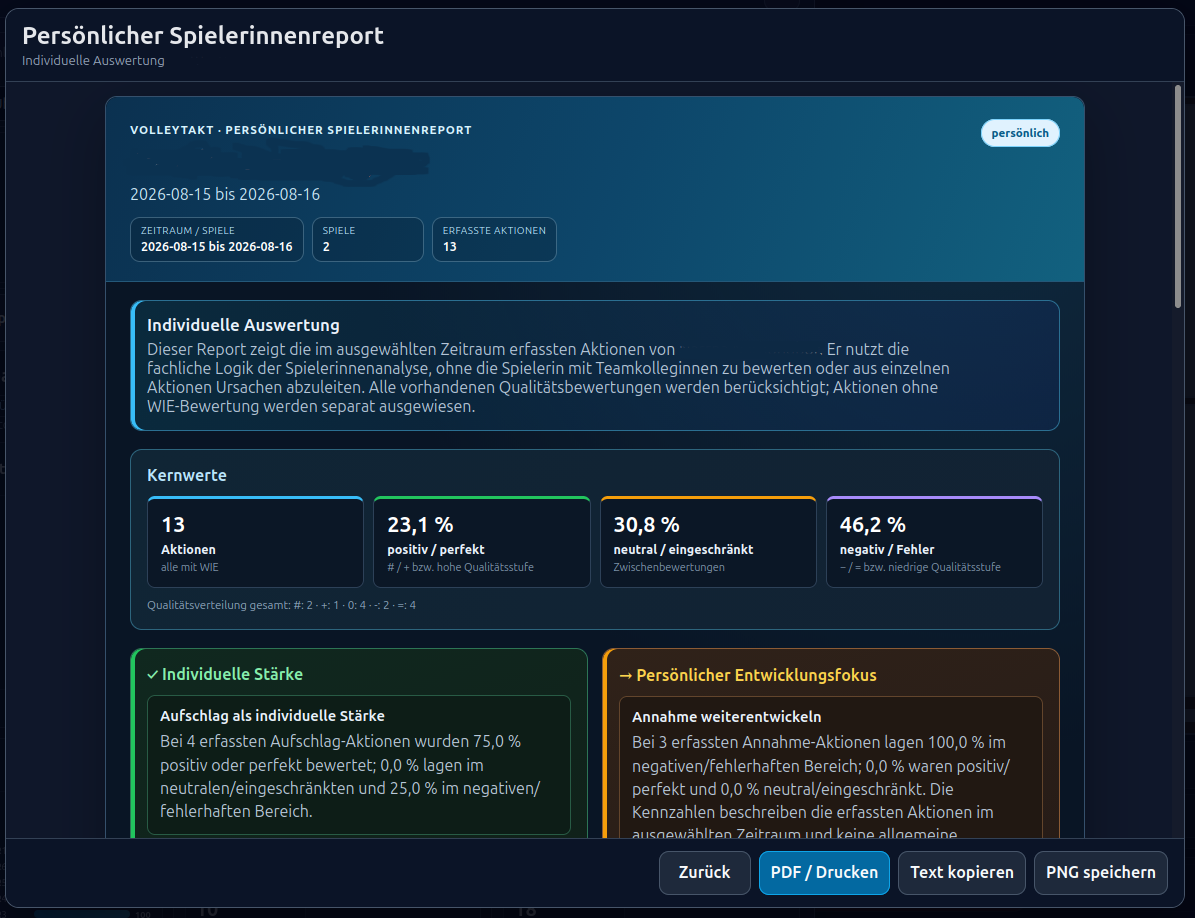The image size is (1195, 918).
Task: Click the Individuelle Auswertung section heading
Action: 243,325
